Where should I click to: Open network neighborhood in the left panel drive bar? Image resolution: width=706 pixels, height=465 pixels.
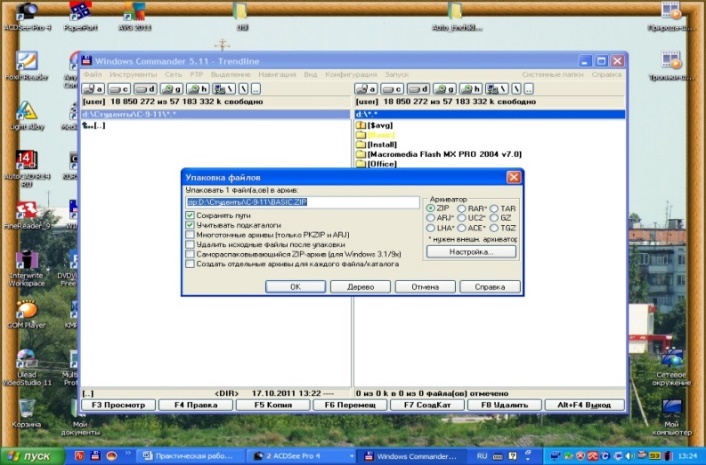pyautogui.click(x=224, y=89)
